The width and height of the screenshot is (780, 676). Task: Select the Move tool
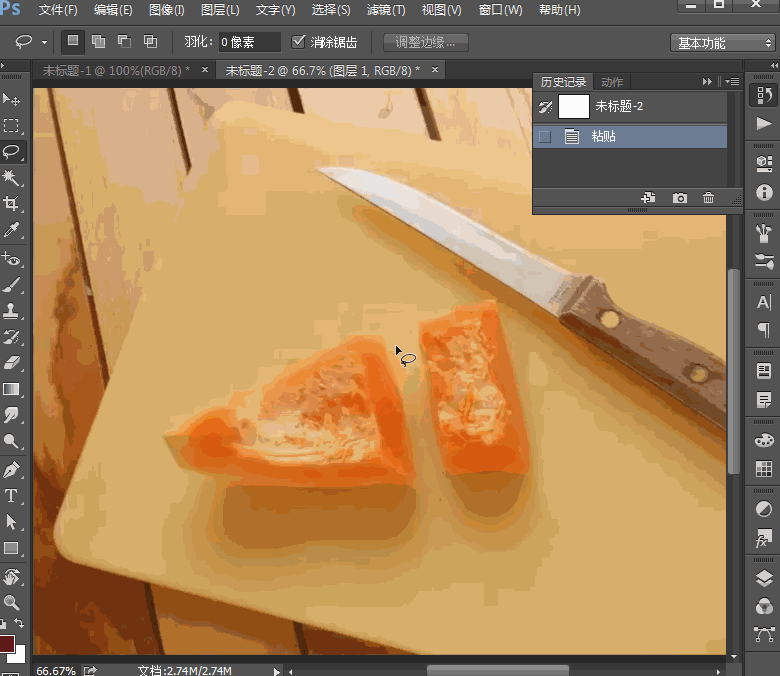click(11, 99)
